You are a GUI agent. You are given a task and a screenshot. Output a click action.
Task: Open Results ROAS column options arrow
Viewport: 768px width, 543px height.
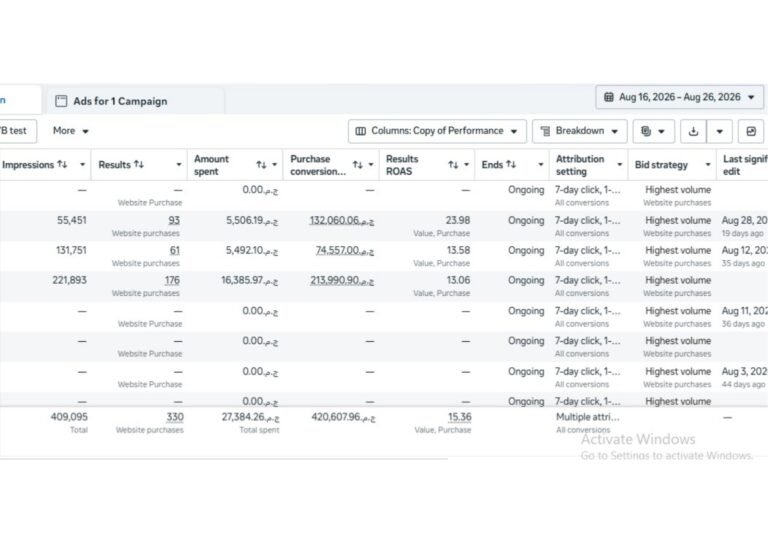click(x=467, y=165)
